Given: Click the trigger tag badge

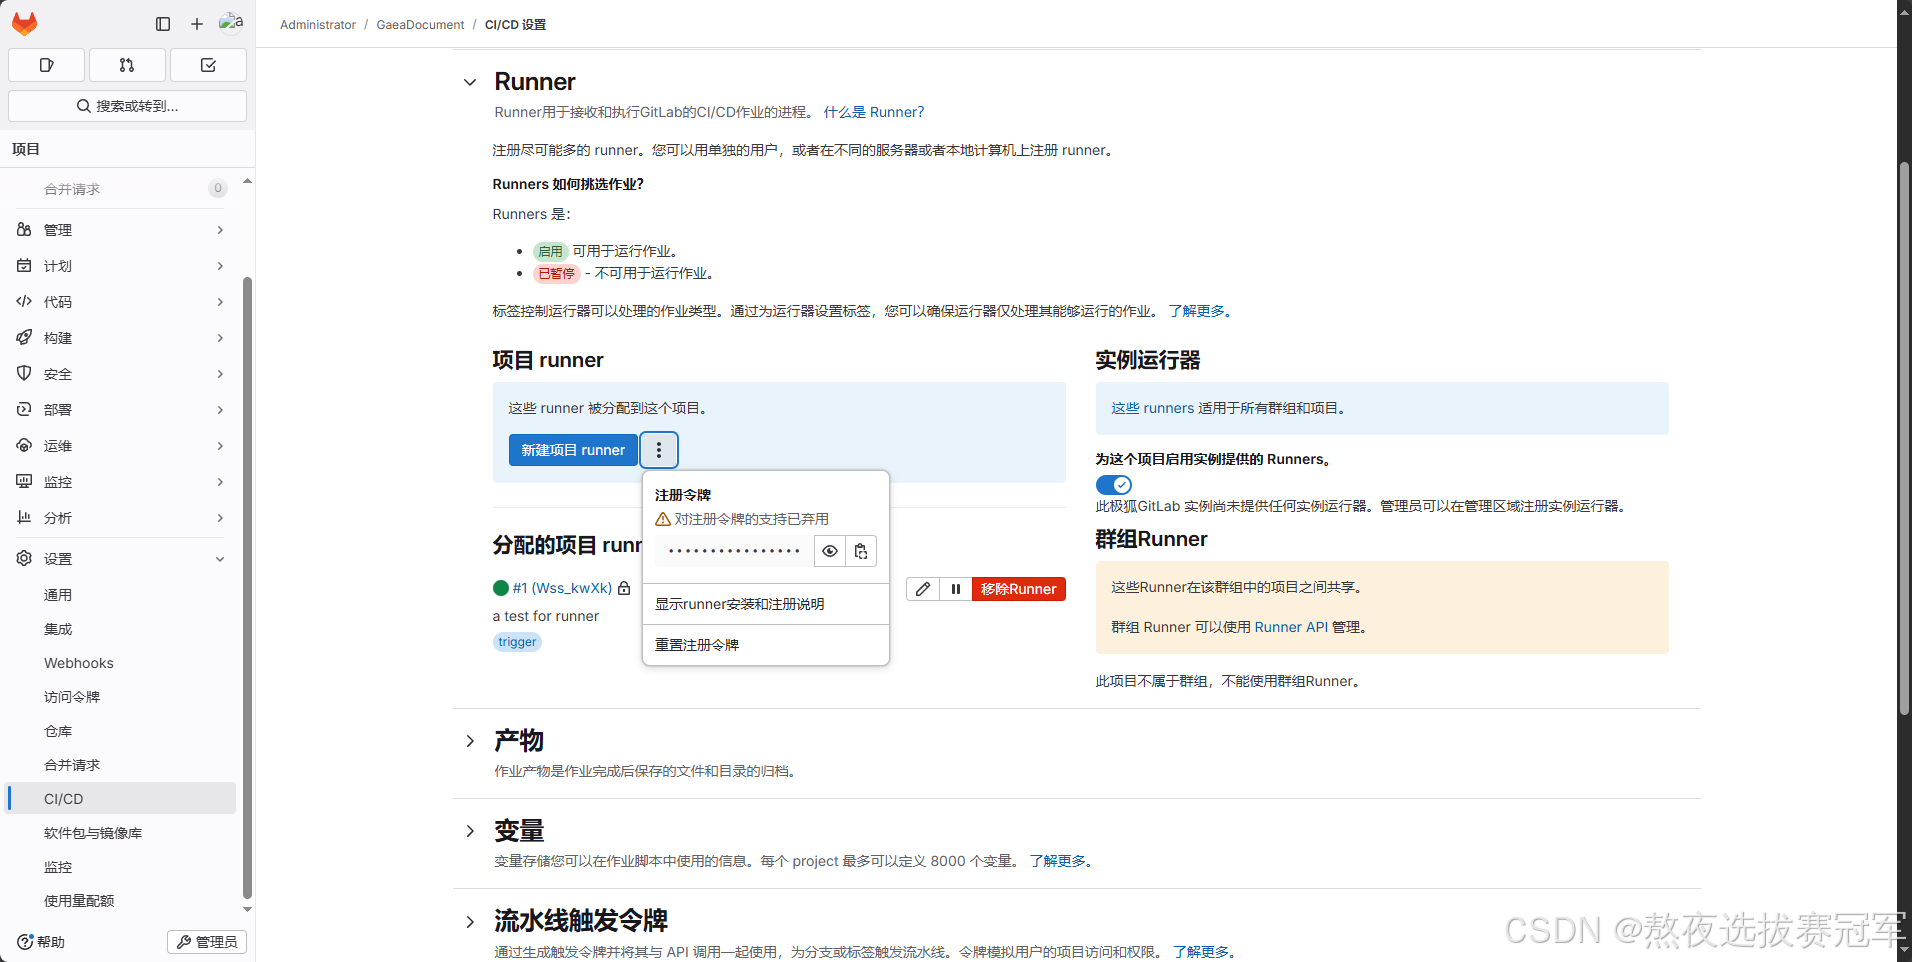Looking at the screenshot, I should 517,642.
